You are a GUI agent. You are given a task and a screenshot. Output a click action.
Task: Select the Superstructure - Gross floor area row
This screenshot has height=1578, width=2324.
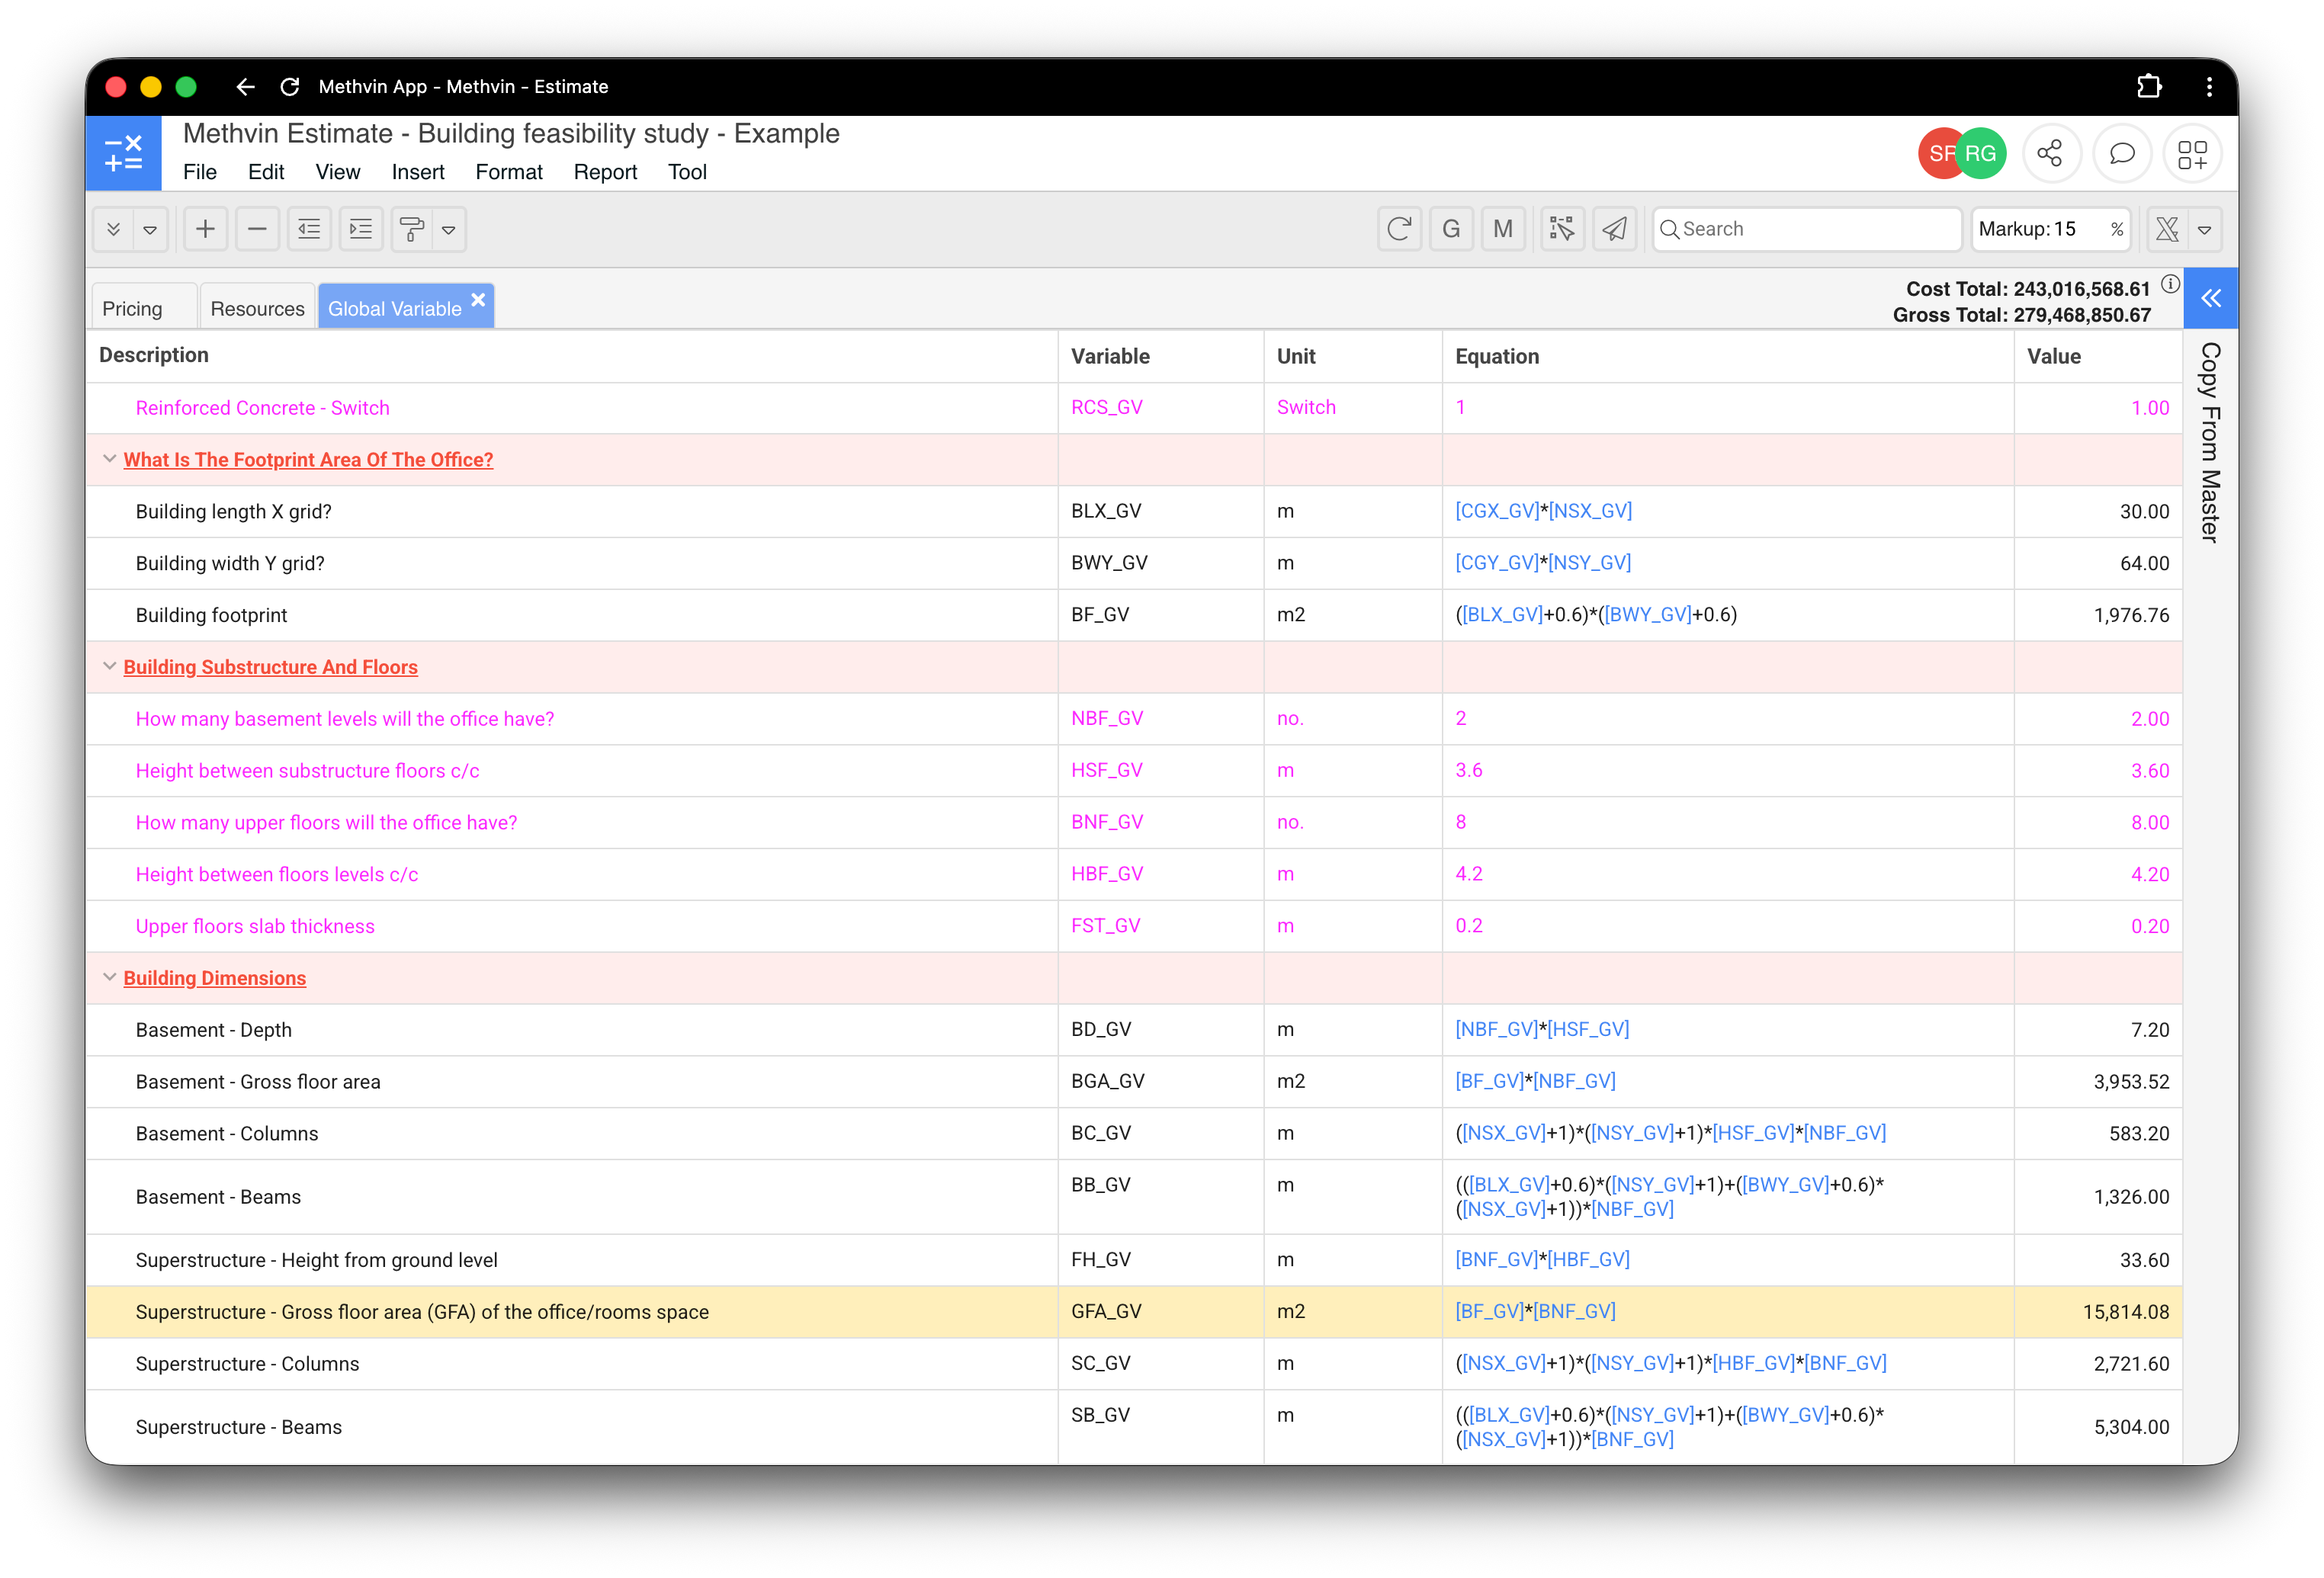click(1134, 1312)
